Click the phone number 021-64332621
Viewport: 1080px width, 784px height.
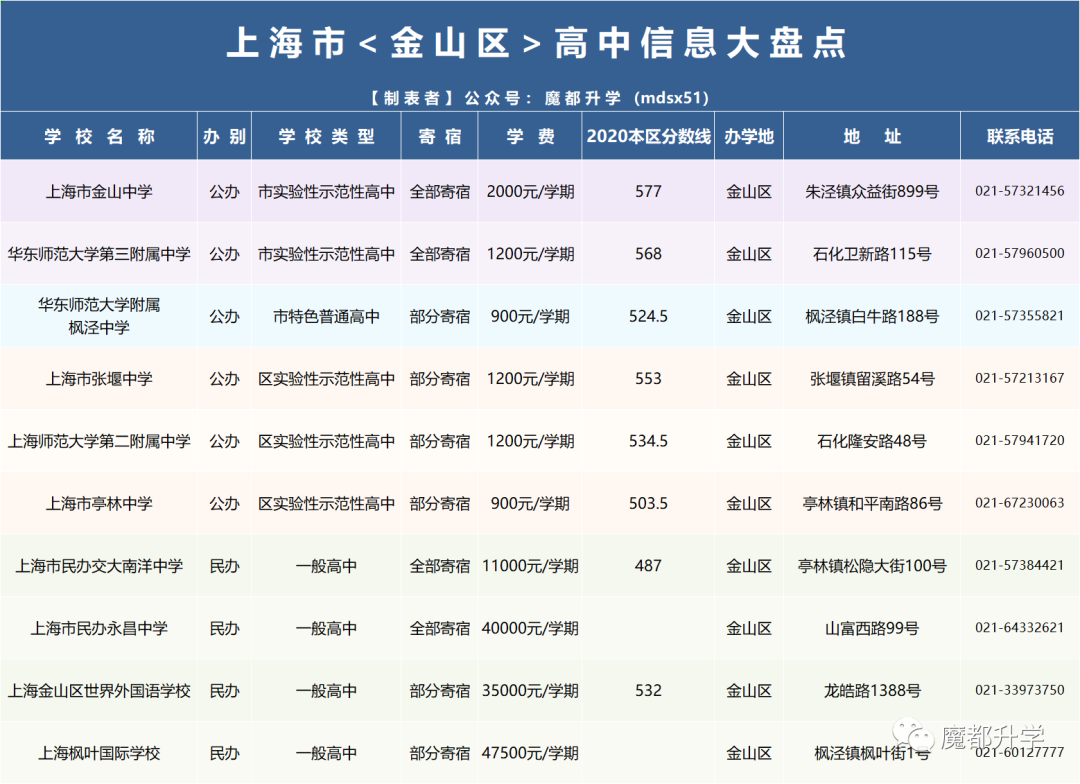(x=1019, y=628)
